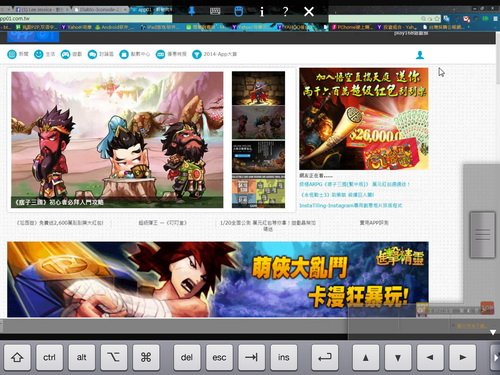Open the info (i) icon in the toolbar
Viewport: 500px width, 375px height.
point(262,12)
